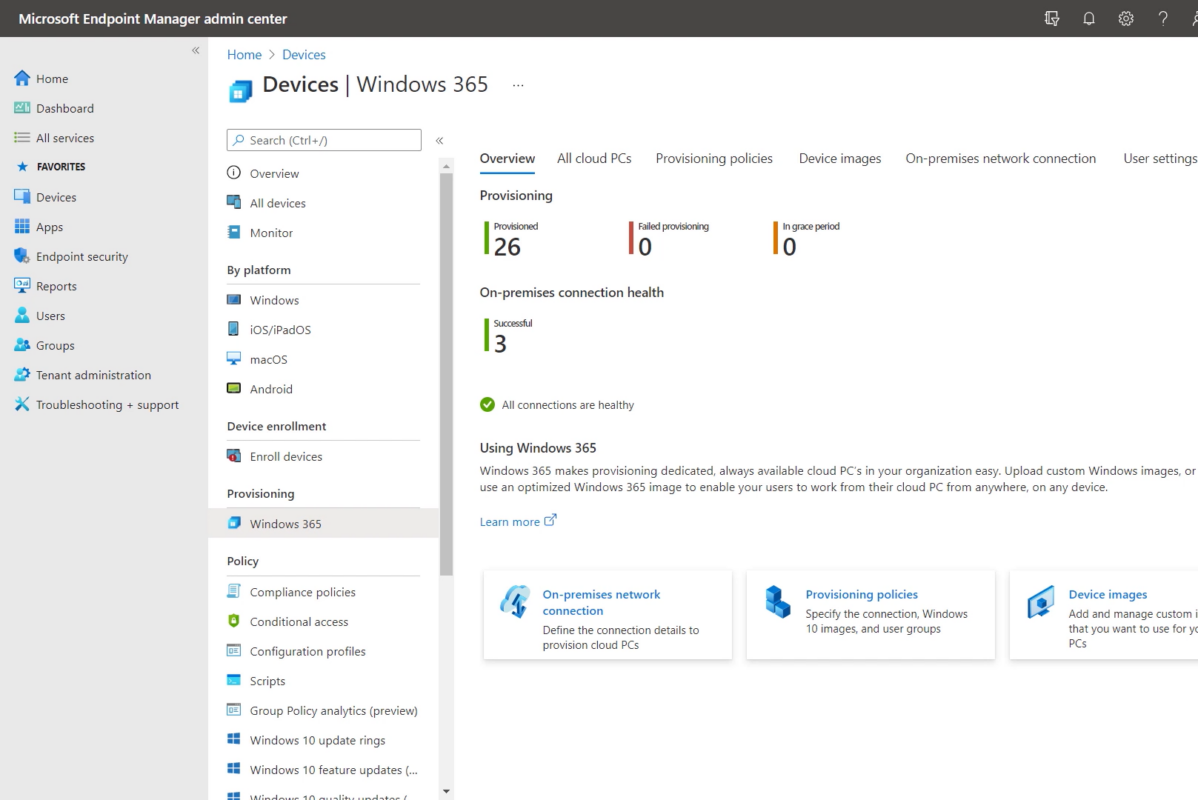Open the Device images tab
The width and height of the screenshot is (1198, 800).
(839, 158)
